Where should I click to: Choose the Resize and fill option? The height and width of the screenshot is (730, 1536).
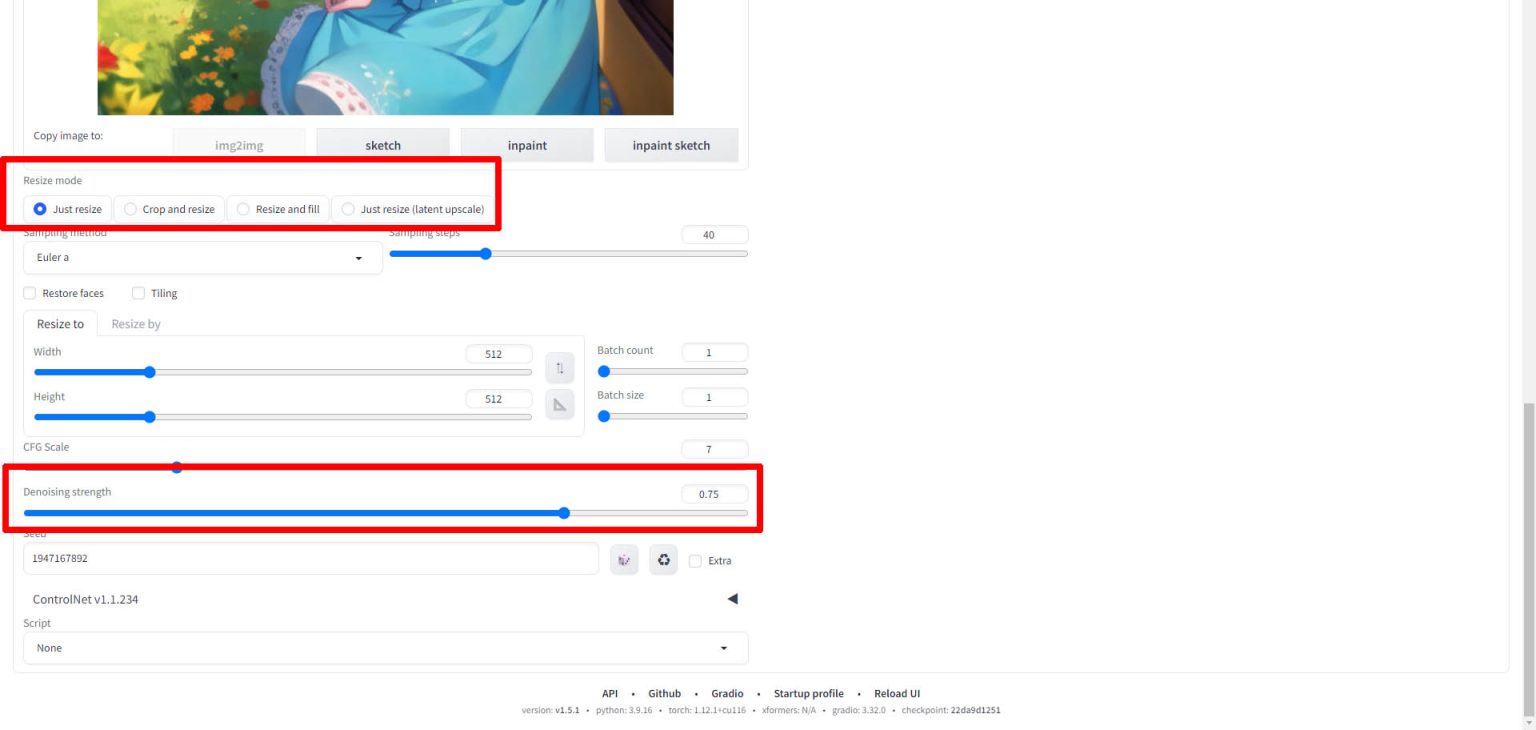pos(278,209)
